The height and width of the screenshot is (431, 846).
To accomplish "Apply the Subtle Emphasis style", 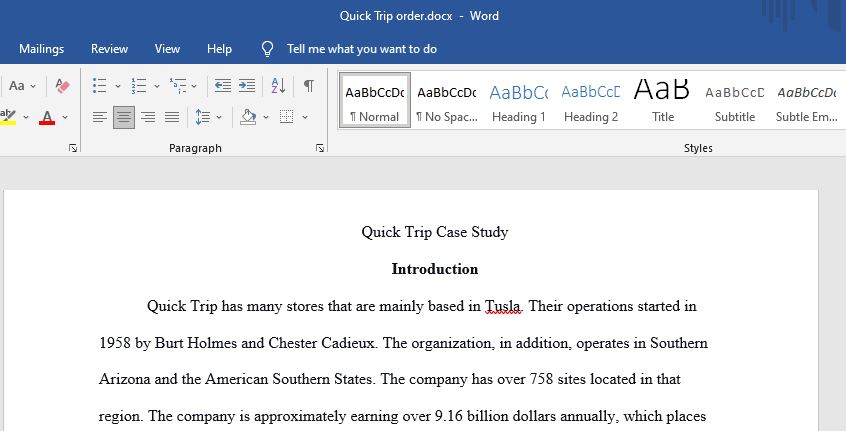I will [x=807, y=101].
